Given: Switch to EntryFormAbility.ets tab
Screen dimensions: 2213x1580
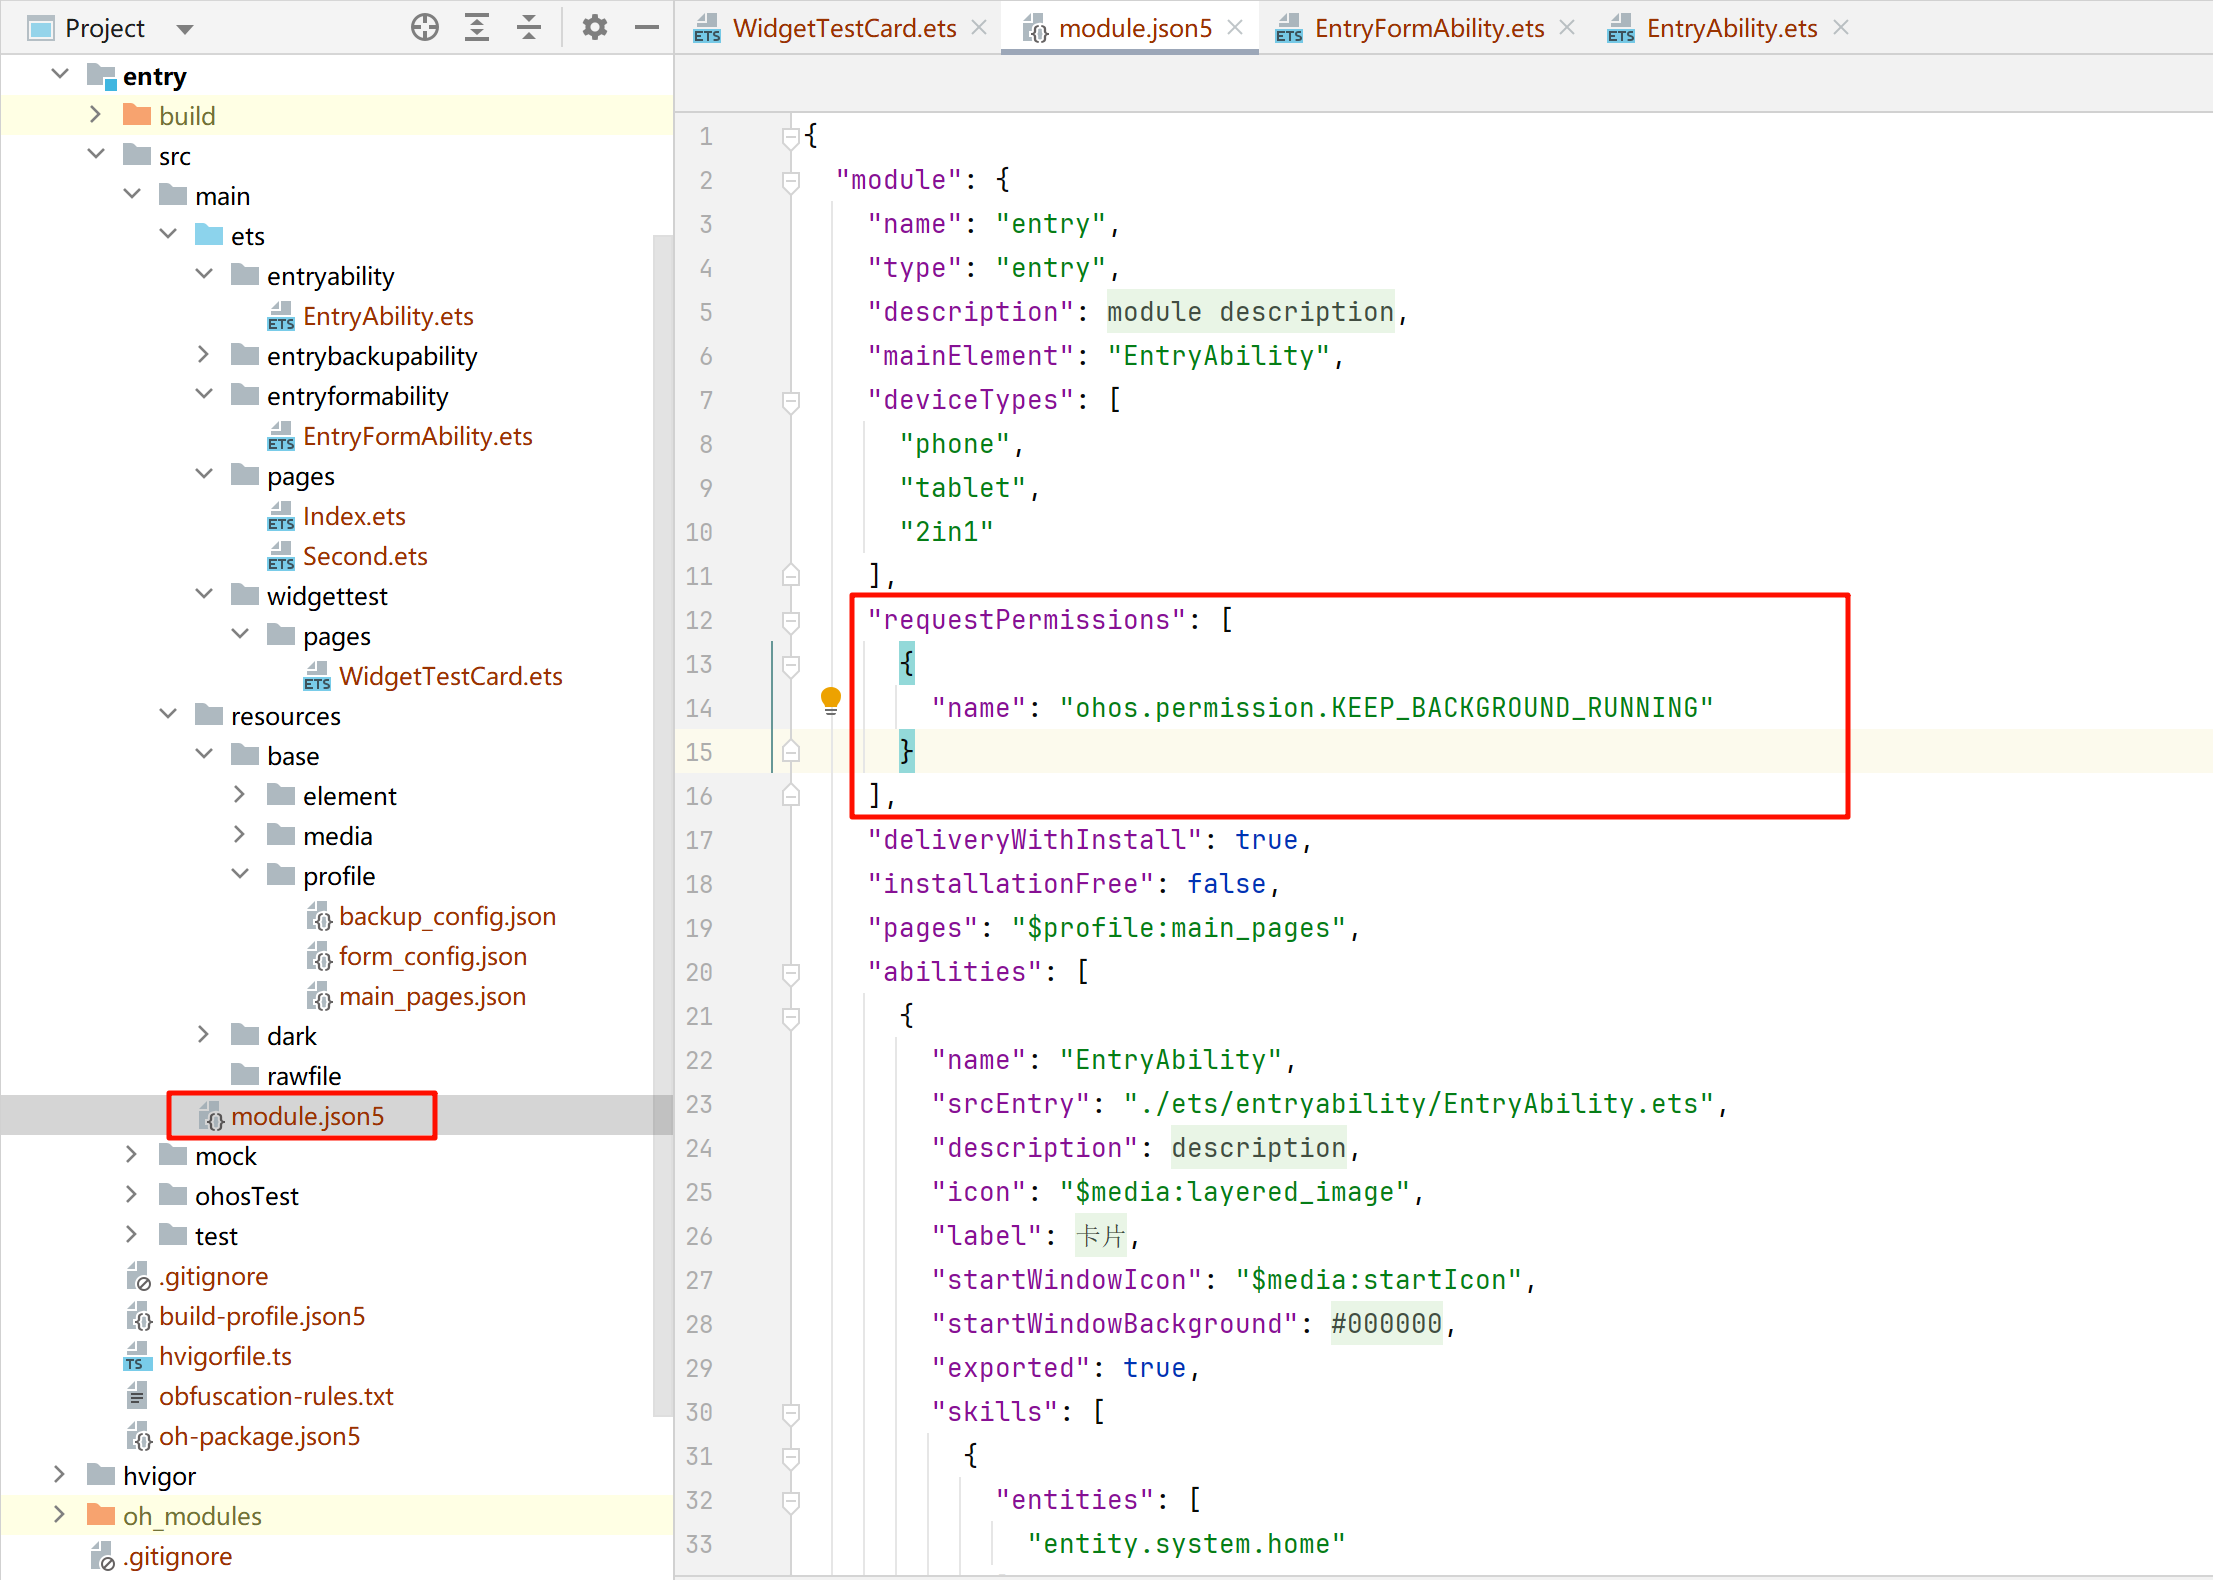Looking at the screenshot, I should [x=1428, y=28].
